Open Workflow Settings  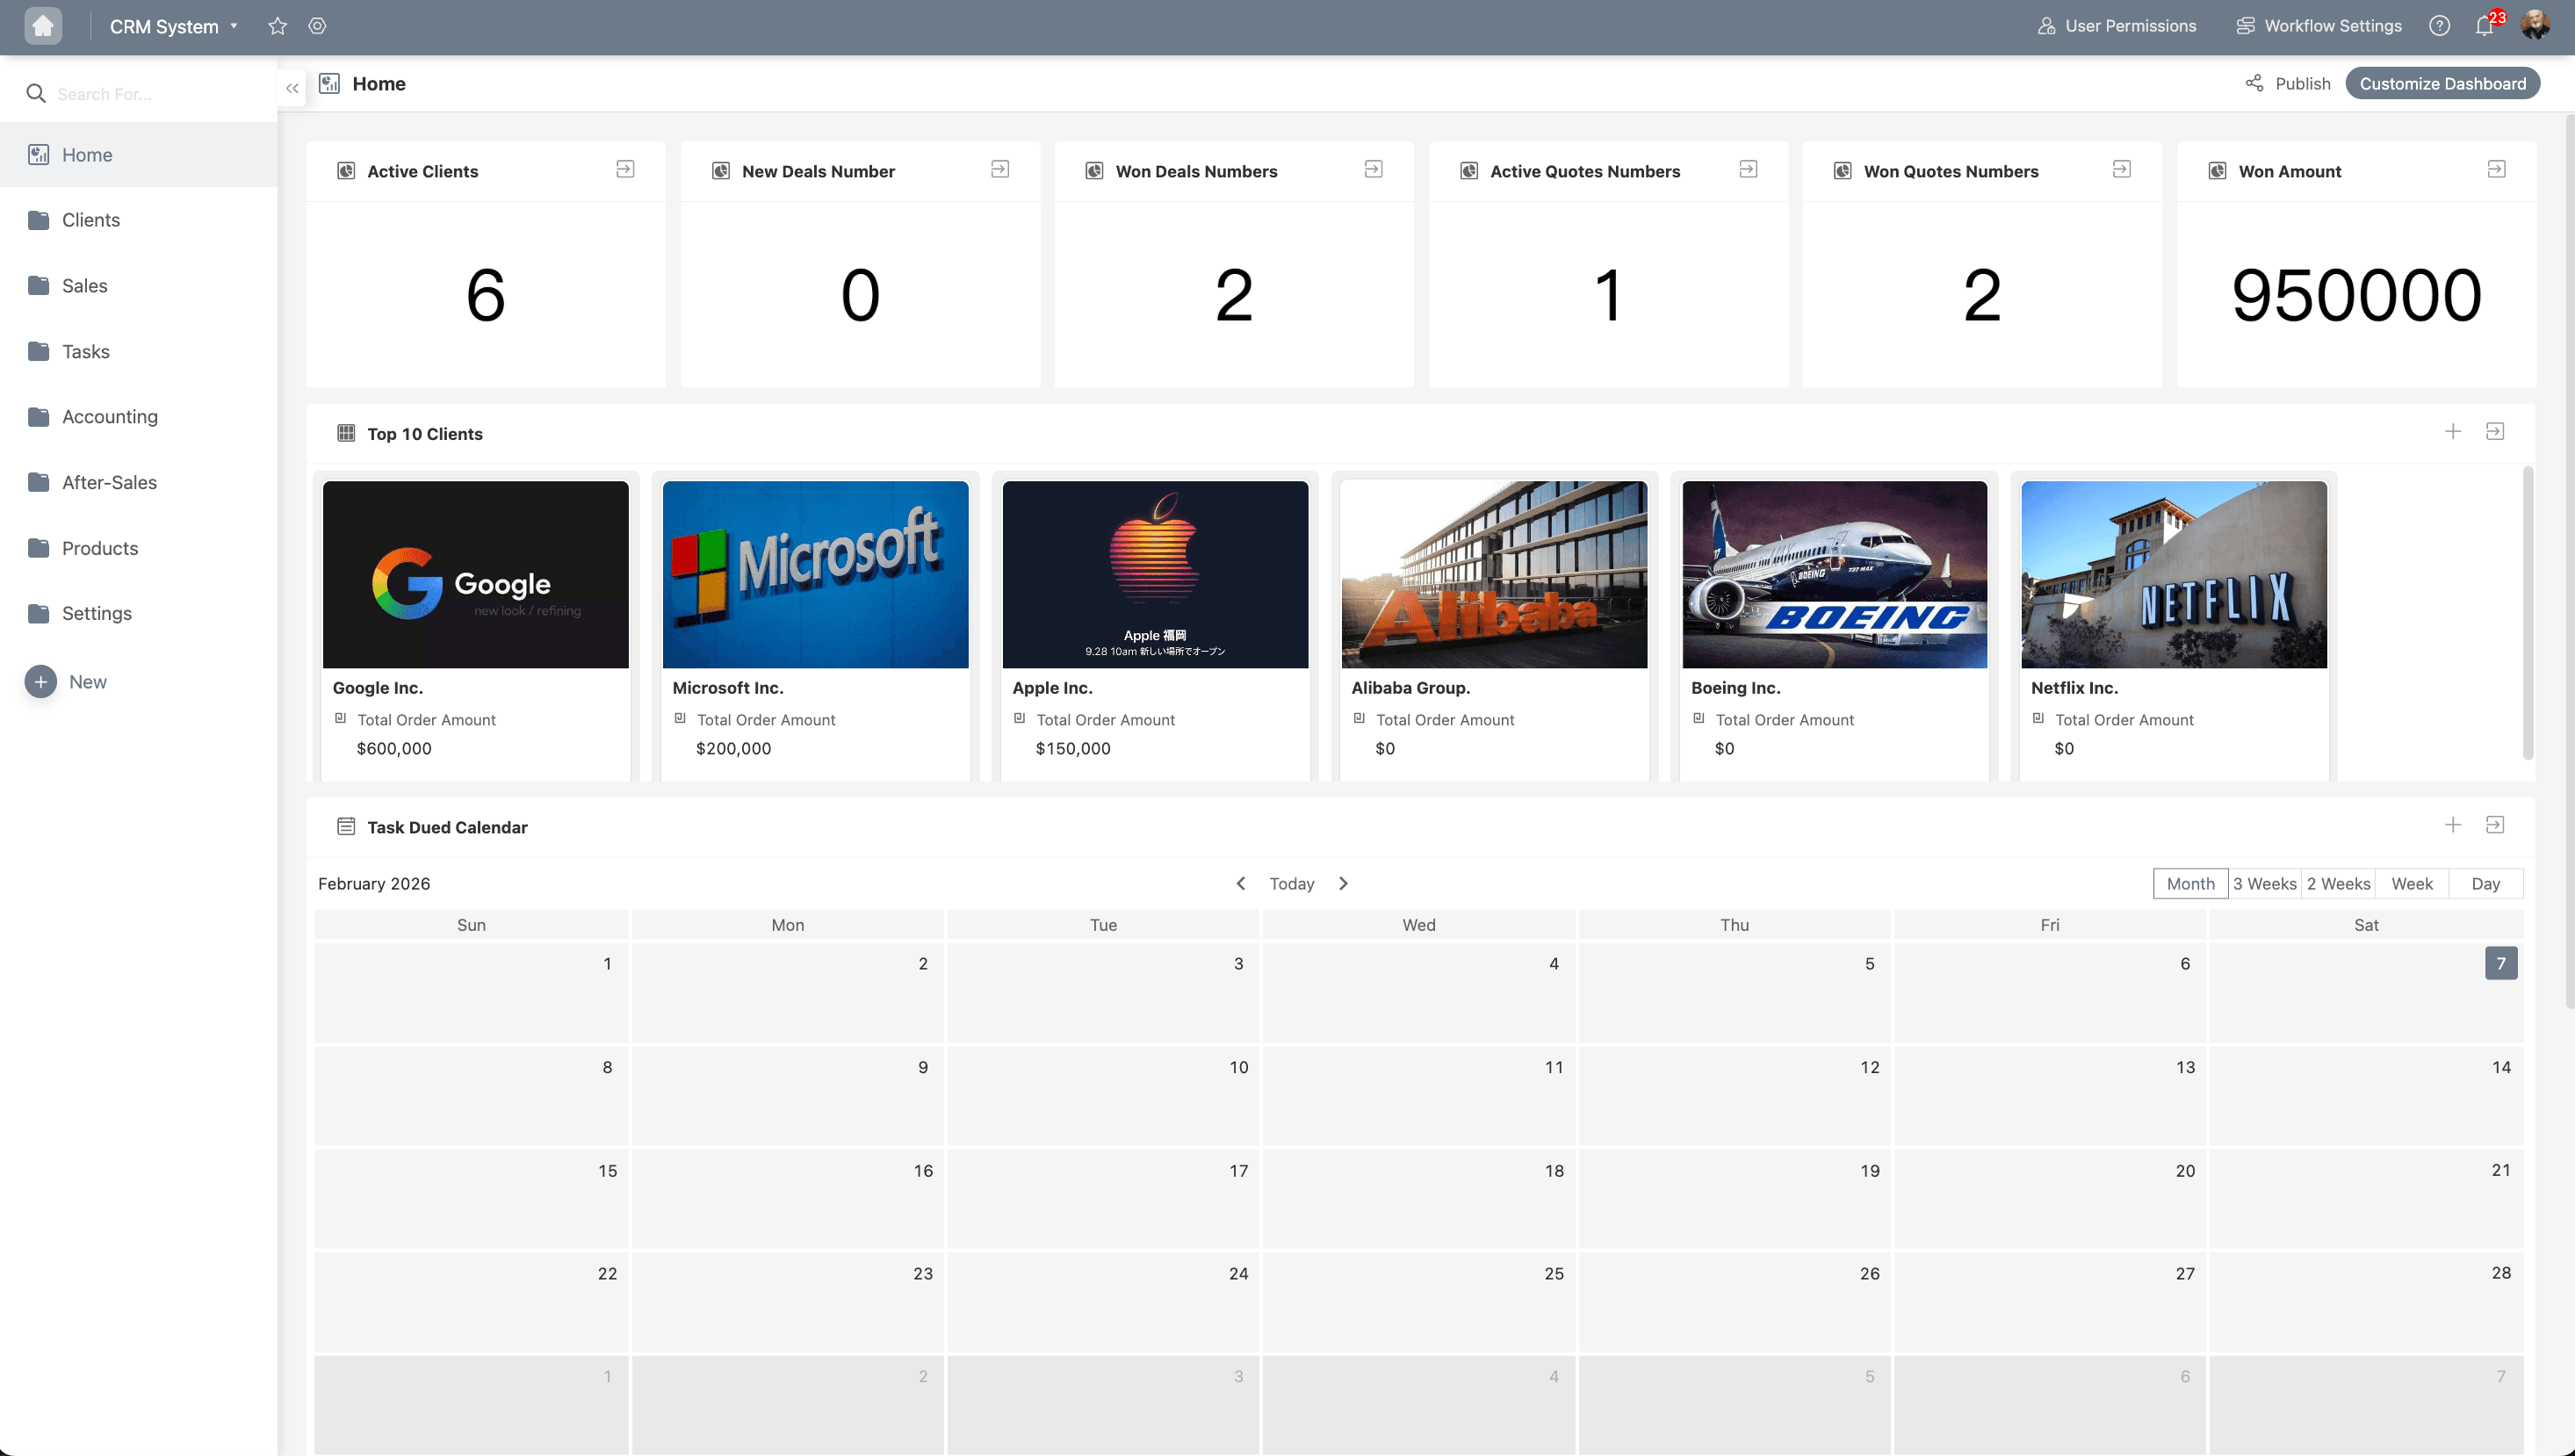click(2319, 26)
